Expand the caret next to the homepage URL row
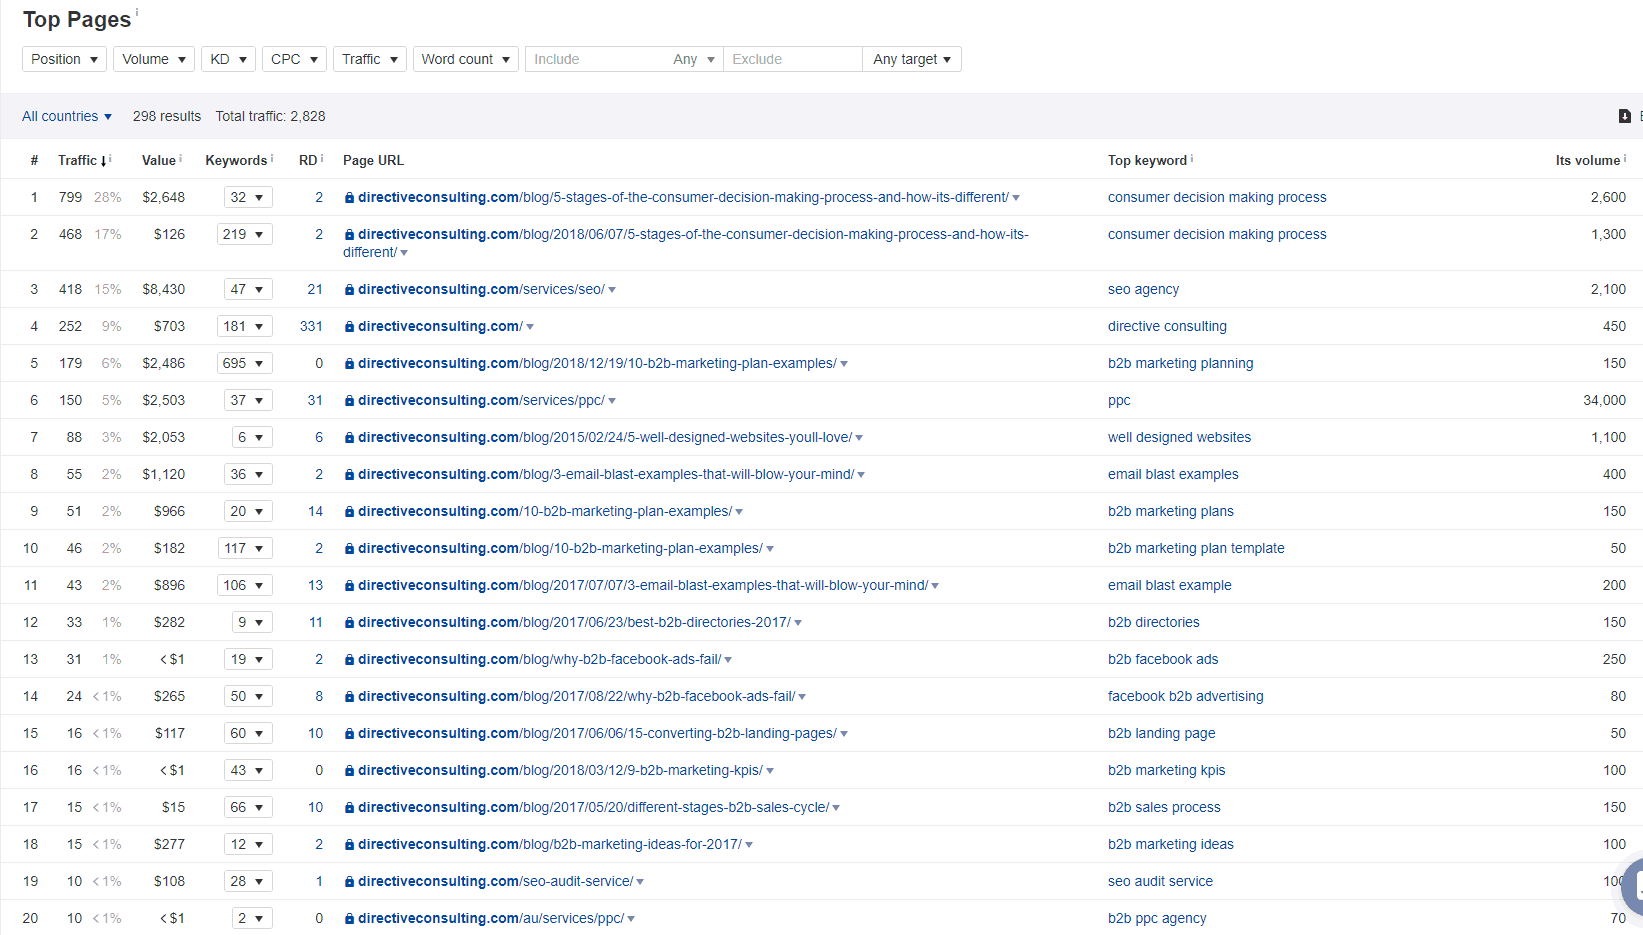Screen dimensions: 1643x935 (x=530, y=326)
